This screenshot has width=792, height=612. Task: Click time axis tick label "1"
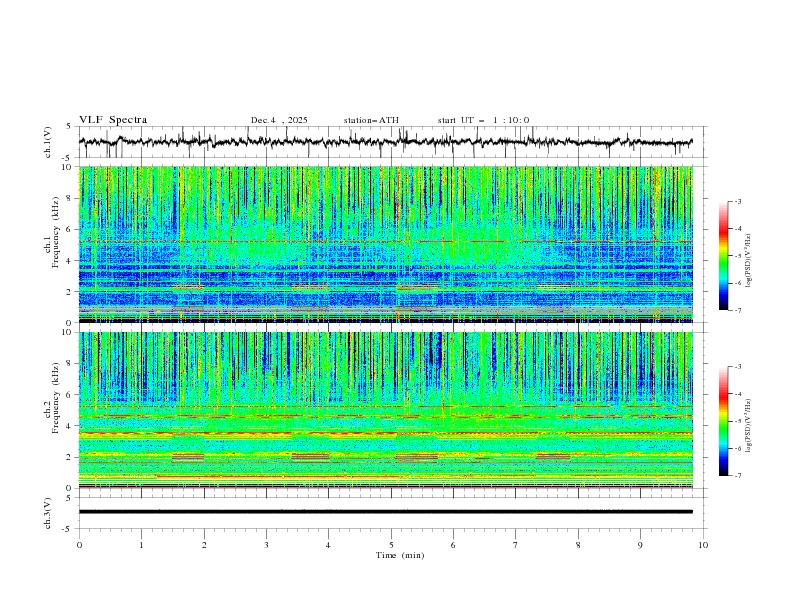[141, 545]
